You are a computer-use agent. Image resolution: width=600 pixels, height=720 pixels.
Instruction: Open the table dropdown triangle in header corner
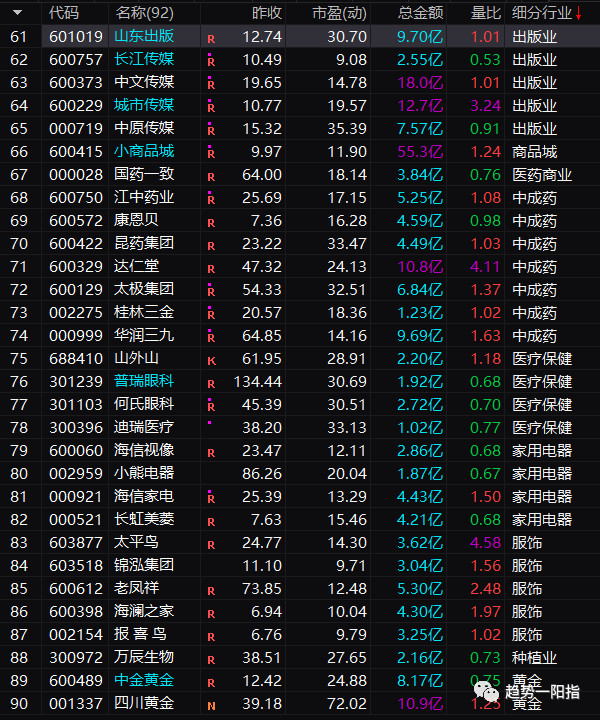coord(17,12)
